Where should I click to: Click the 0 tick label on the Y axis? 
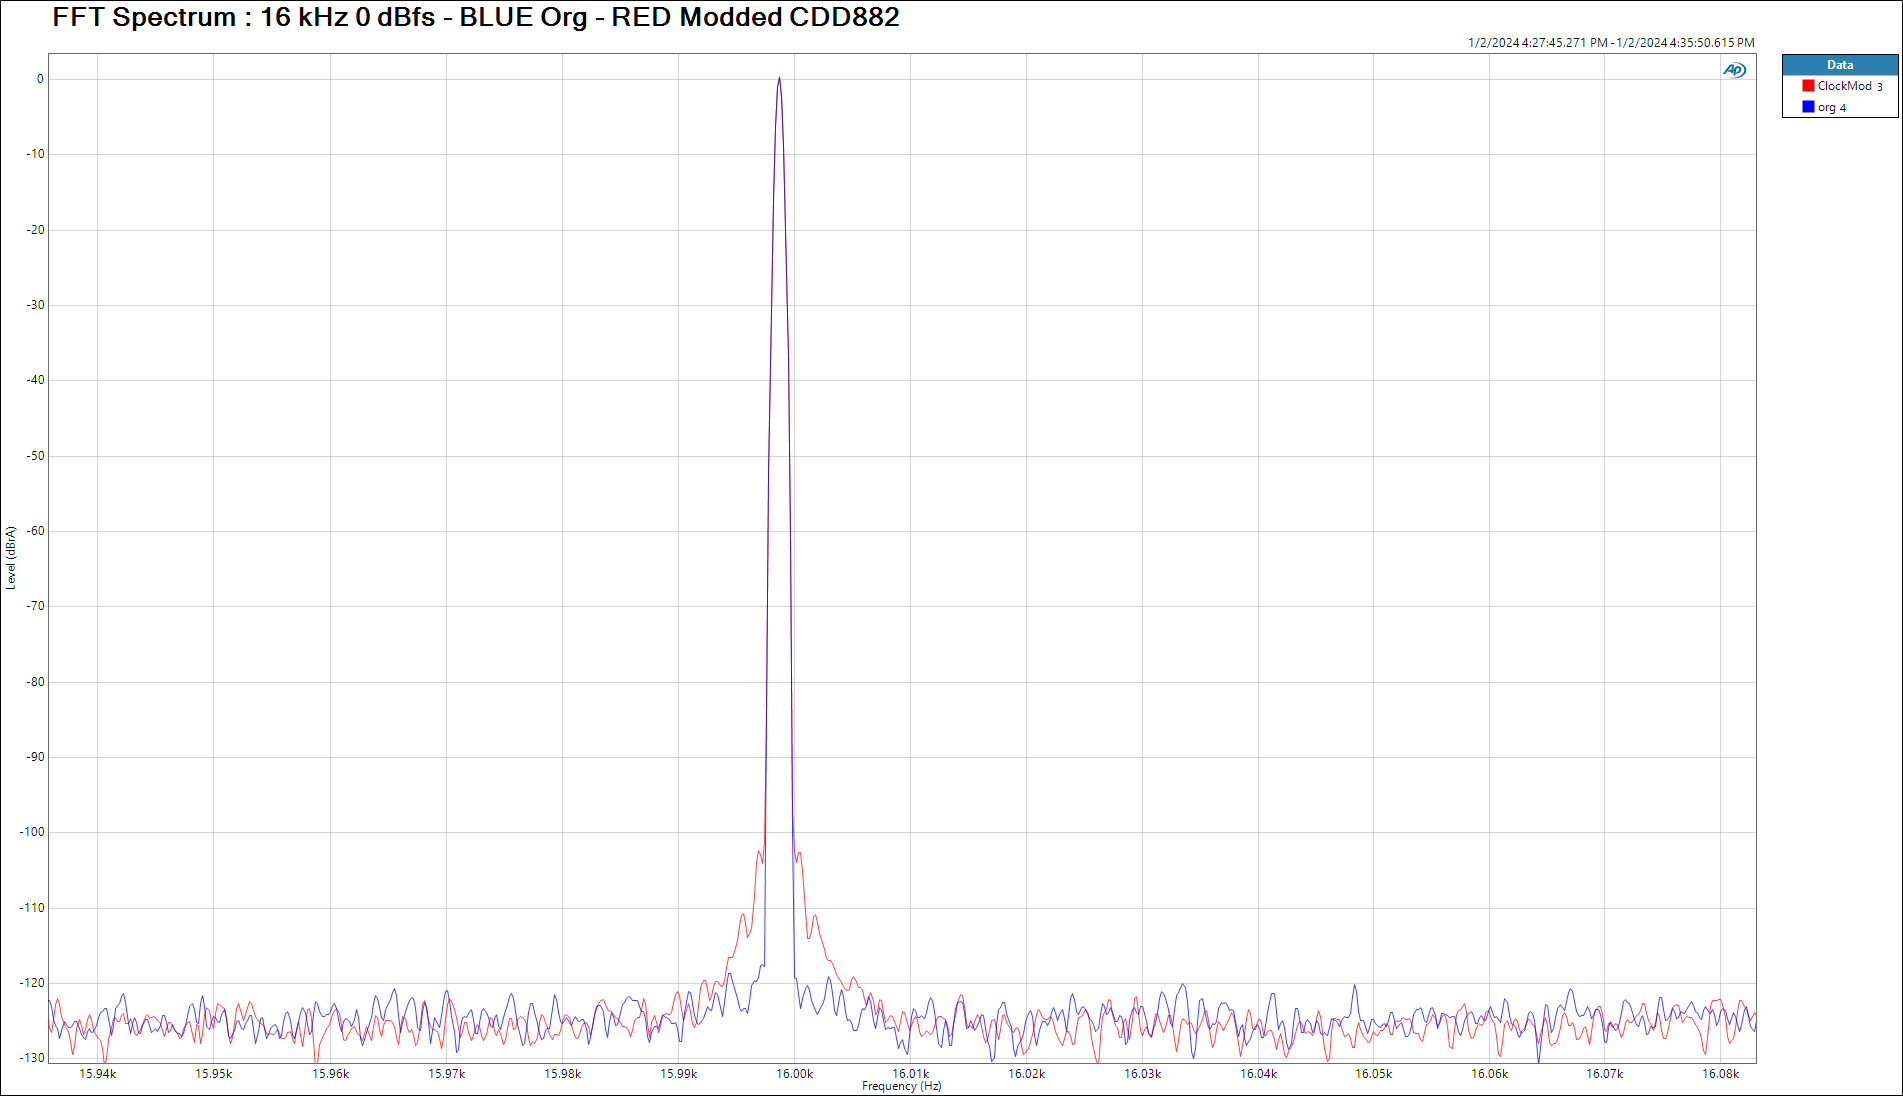40,79
